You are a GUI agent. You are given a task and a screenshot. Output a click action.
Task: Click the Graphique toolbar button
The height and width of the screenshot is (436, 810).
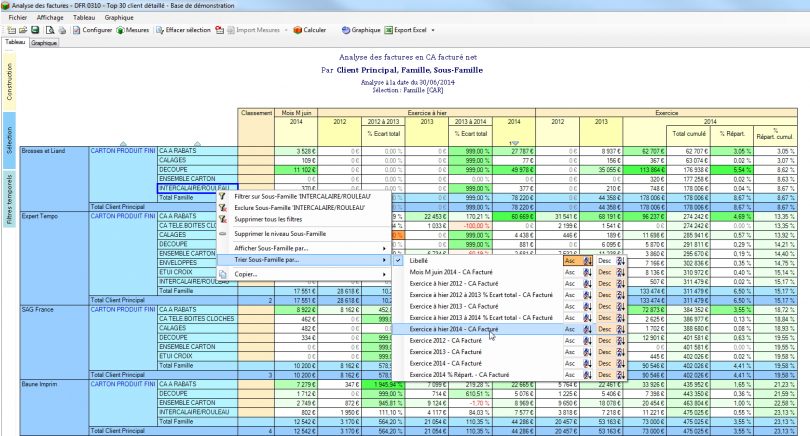click(x=361, y=30)
